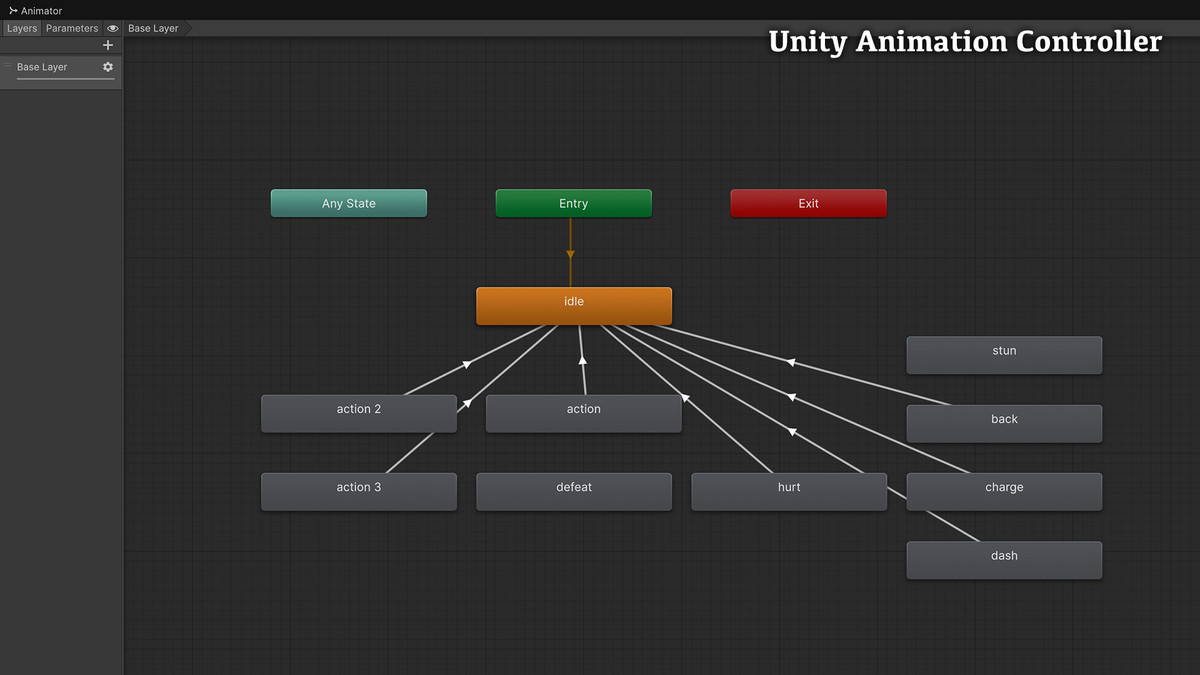Image resolution: width=1200 pixels, height=675 pixels.
Task: Add a new layer using the plus icon
Action: click(x=107, y=44)
